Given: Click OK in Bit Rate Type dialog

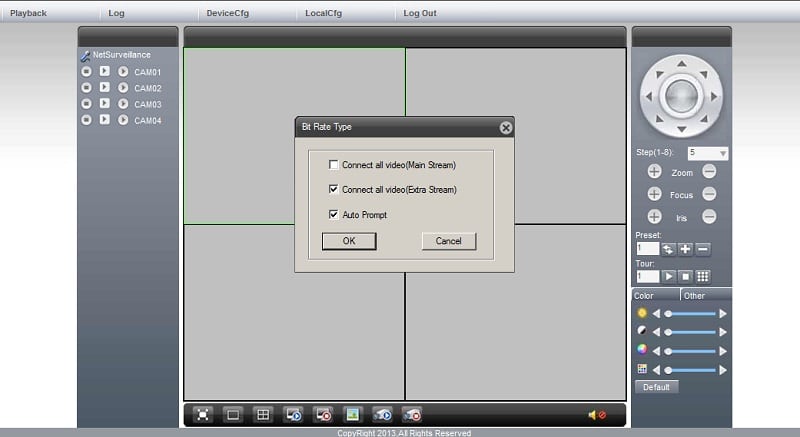Looking at the screenshot, I should click(x=349, y=241).
